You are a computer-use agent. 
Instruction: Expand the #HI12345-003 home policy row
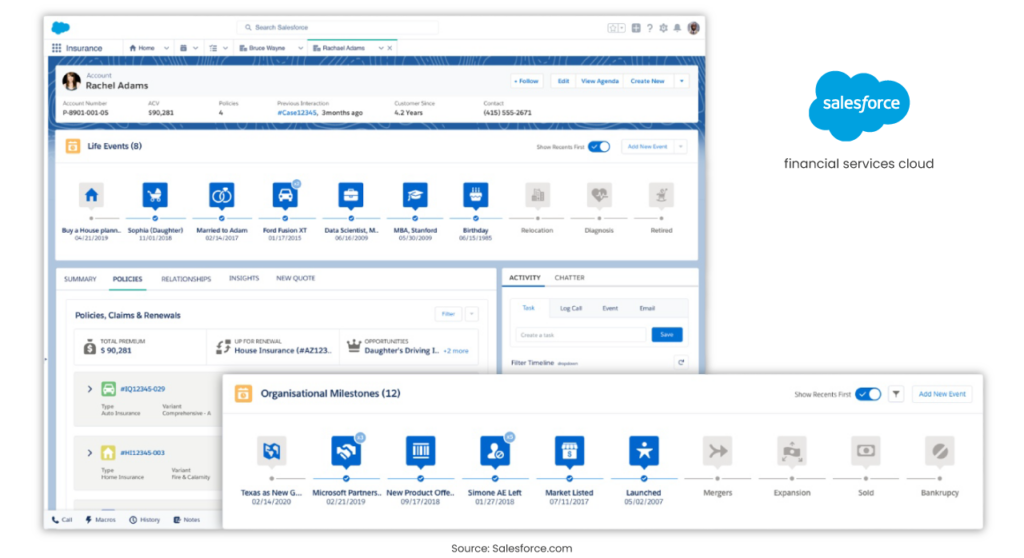[89, 452]
